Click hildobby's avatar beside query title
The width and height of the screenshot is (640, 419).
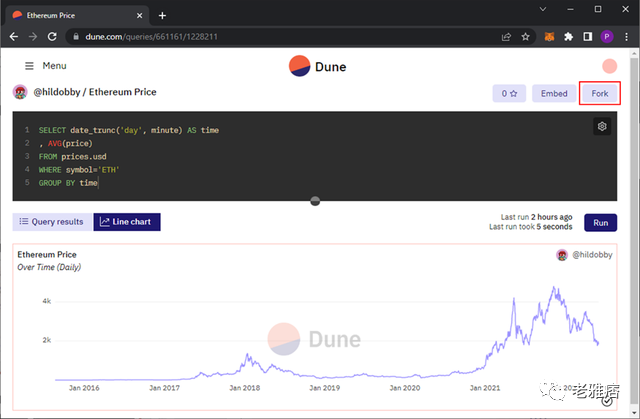coord(19,92)
